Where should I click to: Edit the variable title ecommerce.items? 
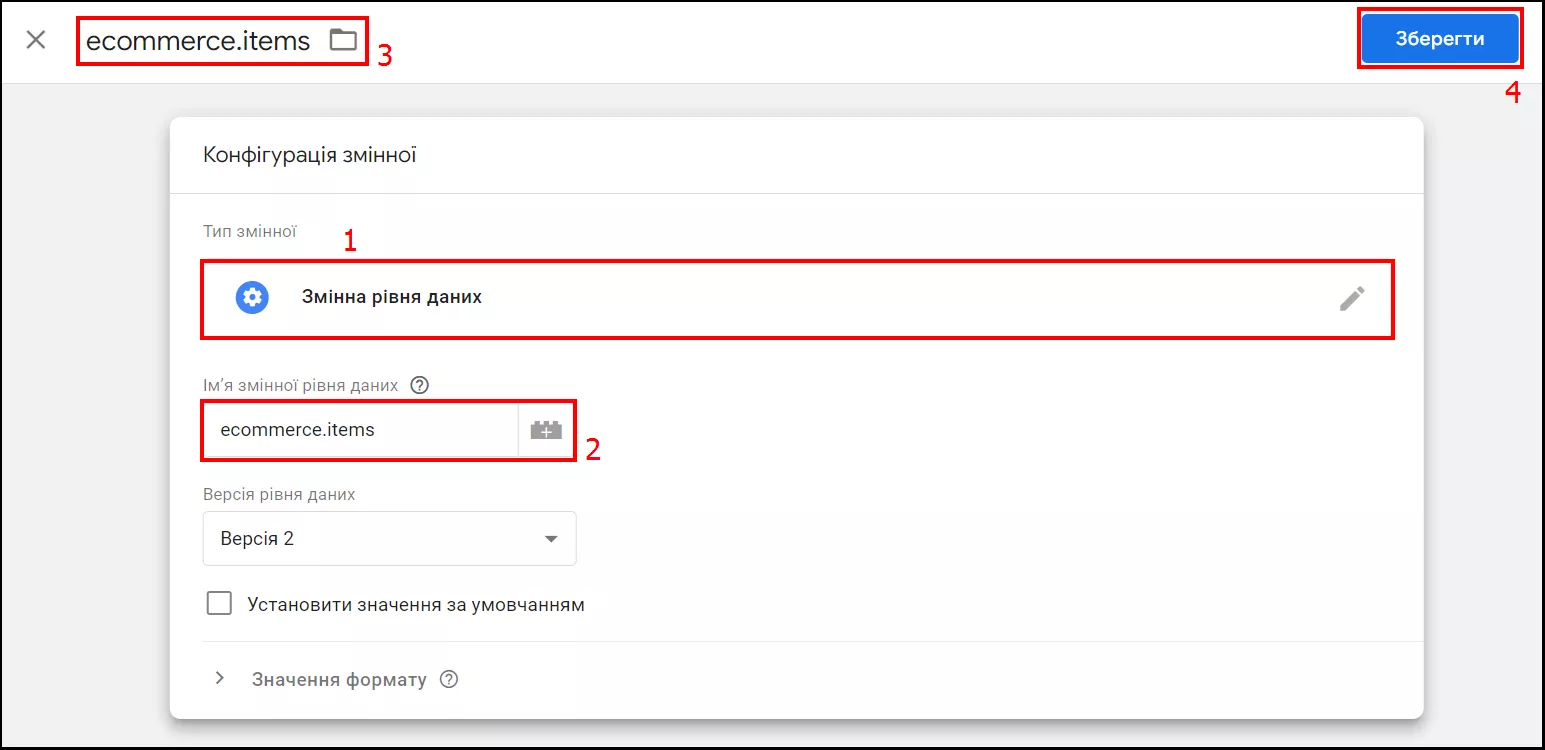point(198,40)
